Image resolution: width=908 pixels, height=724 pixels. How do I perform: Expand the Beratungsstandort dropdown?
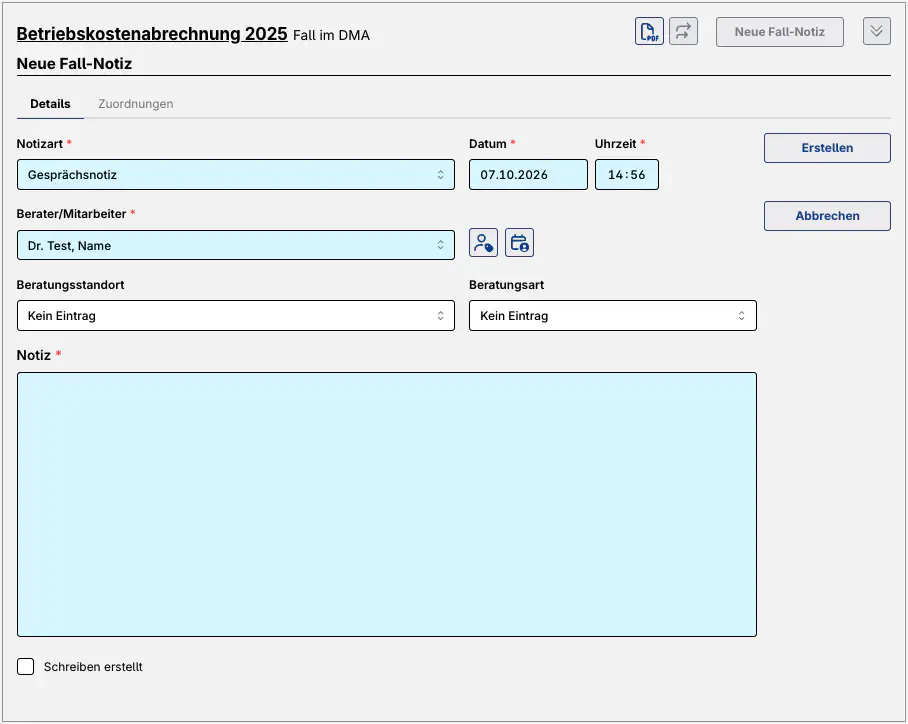point(236,316)
